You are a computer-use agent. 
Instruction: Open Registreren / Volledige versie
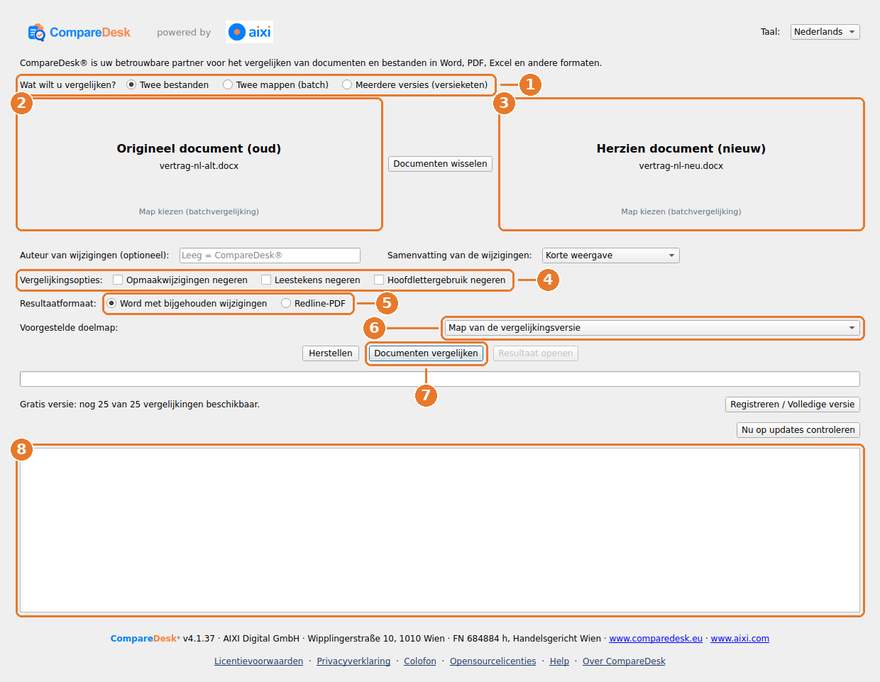point(792,404)
